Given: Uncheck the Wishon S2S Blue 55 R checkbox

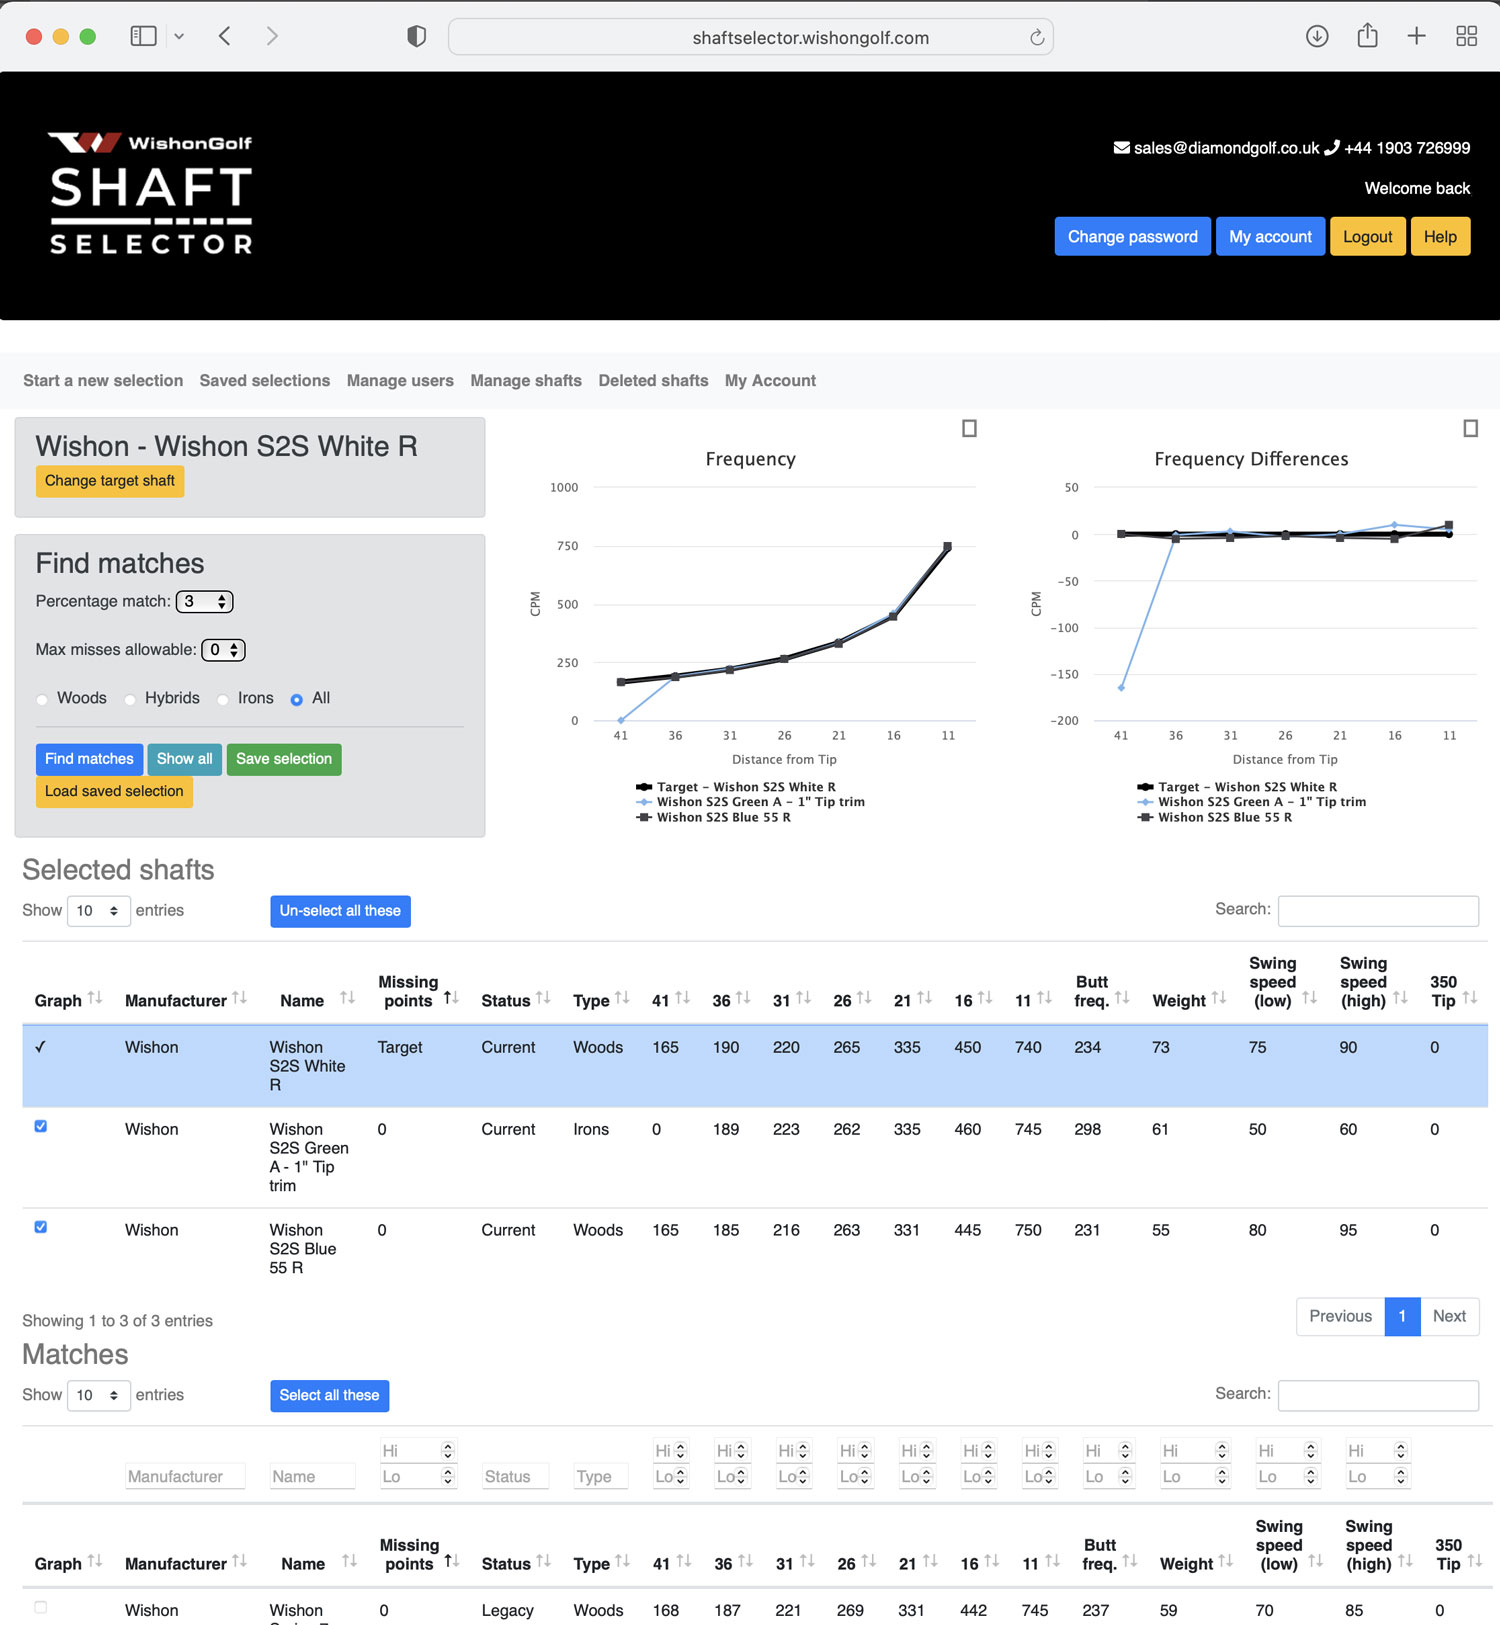Looking at the screenshot, I should (41, 1227).
